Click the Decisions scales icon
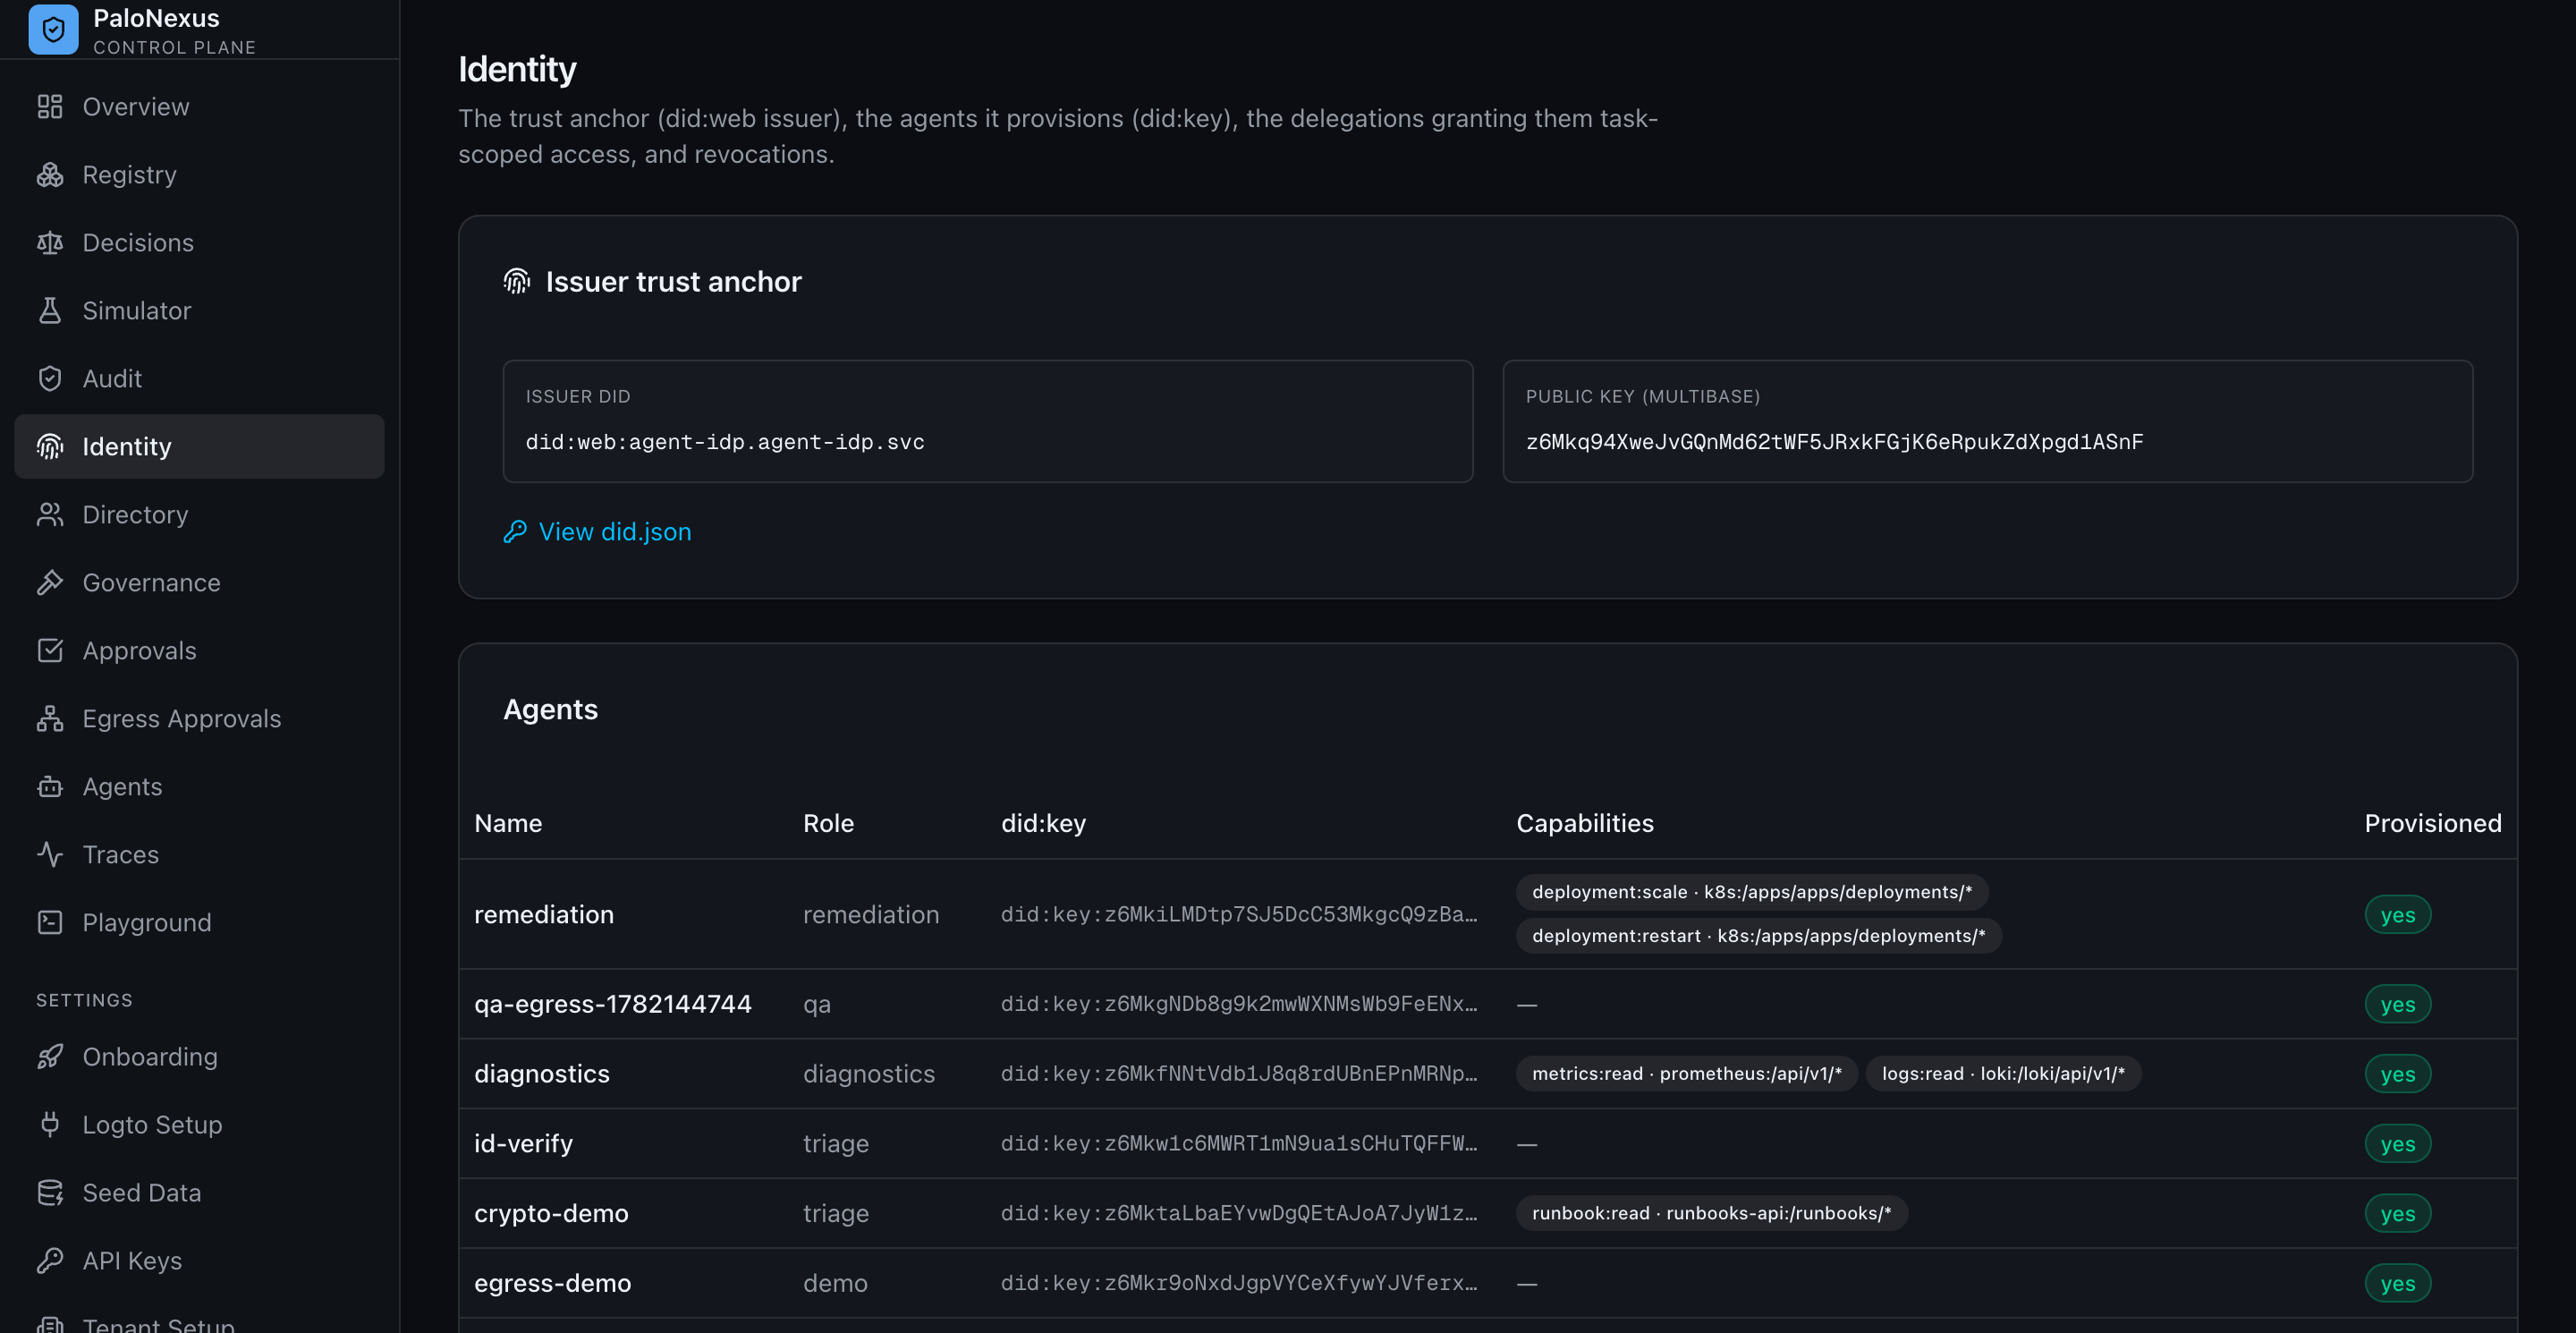Image resolution: width=2576 pixels, height=1333 pixels. coord(50,243)
